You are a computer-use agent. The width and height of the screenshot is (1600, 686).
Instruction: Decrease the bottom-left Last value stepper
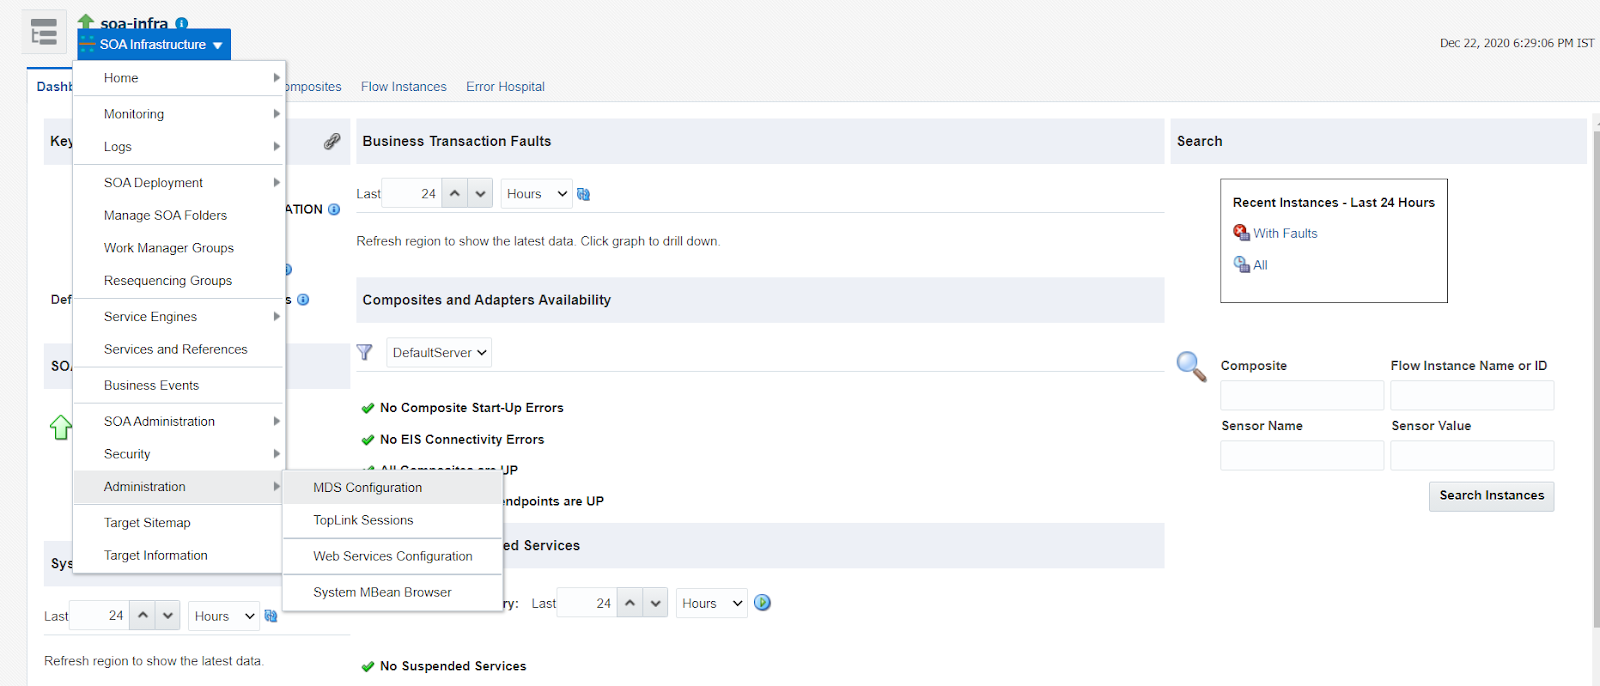168,616
